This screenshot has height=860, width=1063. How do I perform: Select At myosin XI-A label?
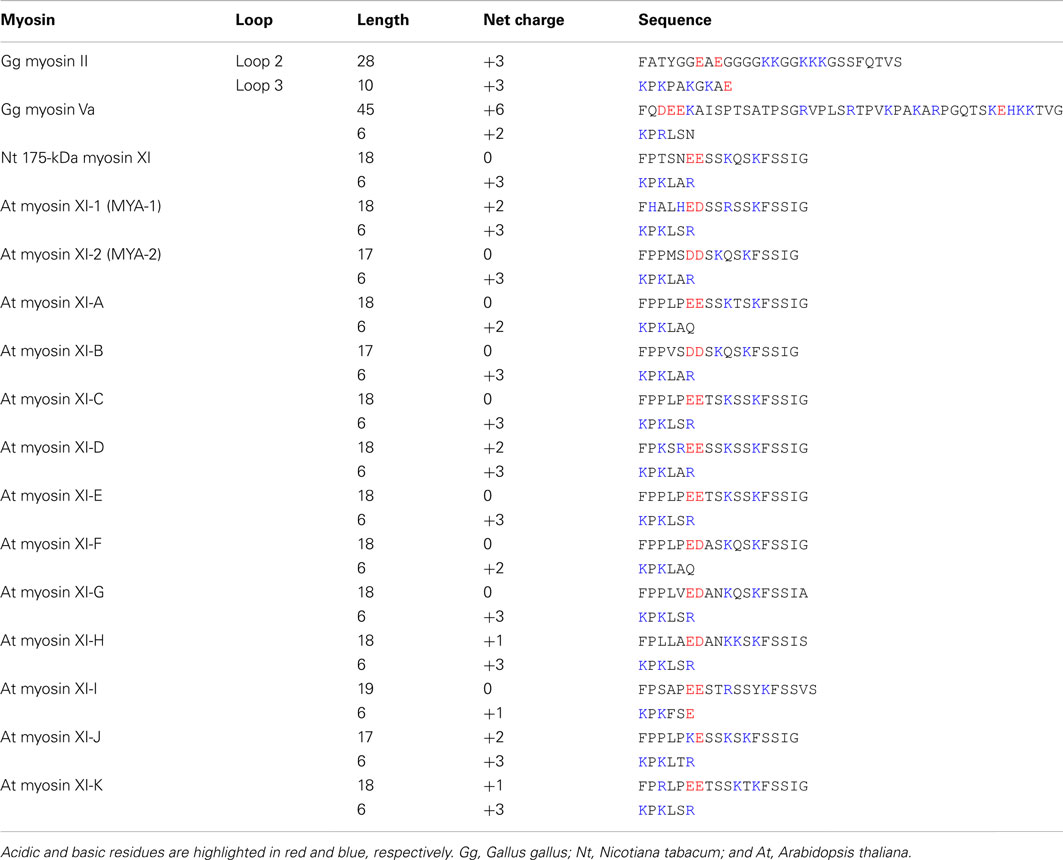(x=52, y=303)
